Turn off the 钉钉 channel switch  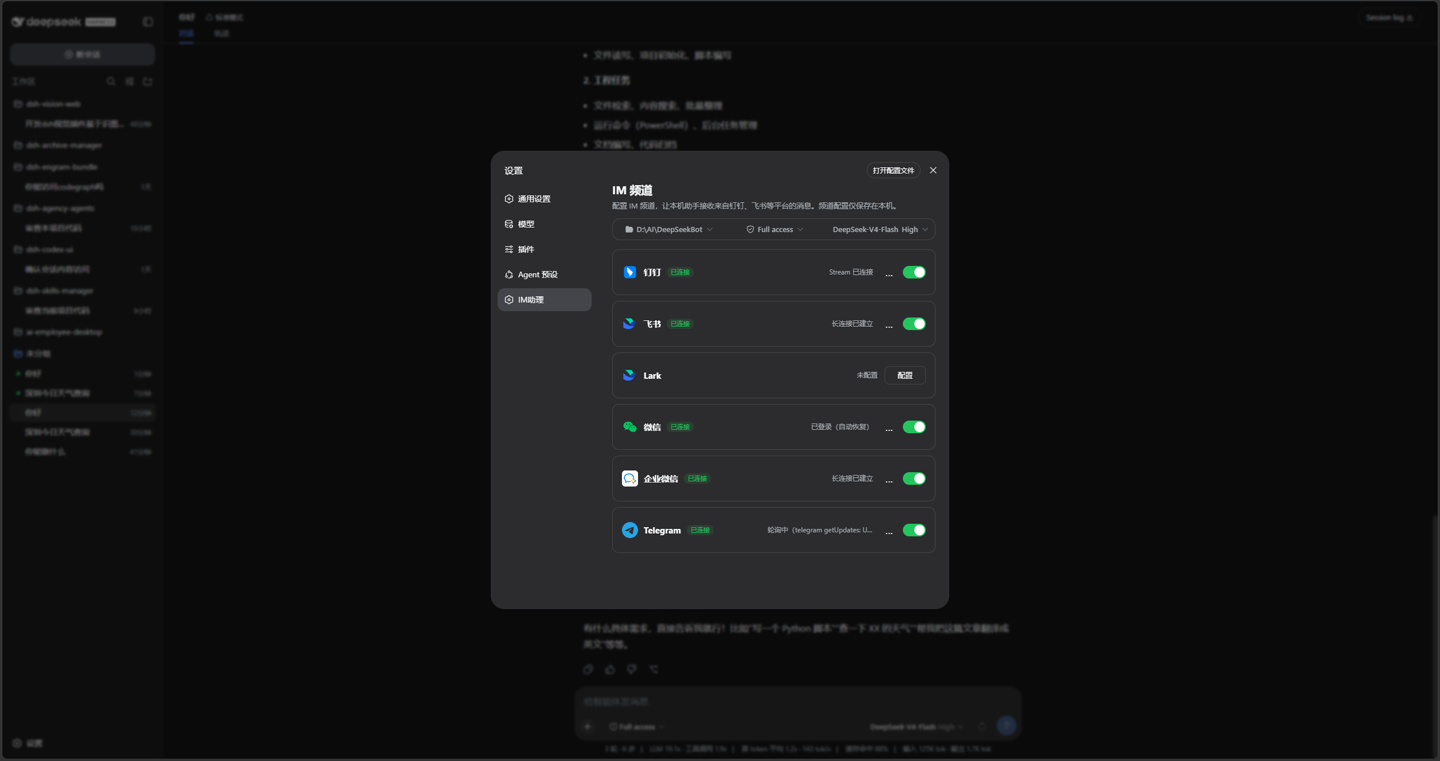(x=914, y=272)
